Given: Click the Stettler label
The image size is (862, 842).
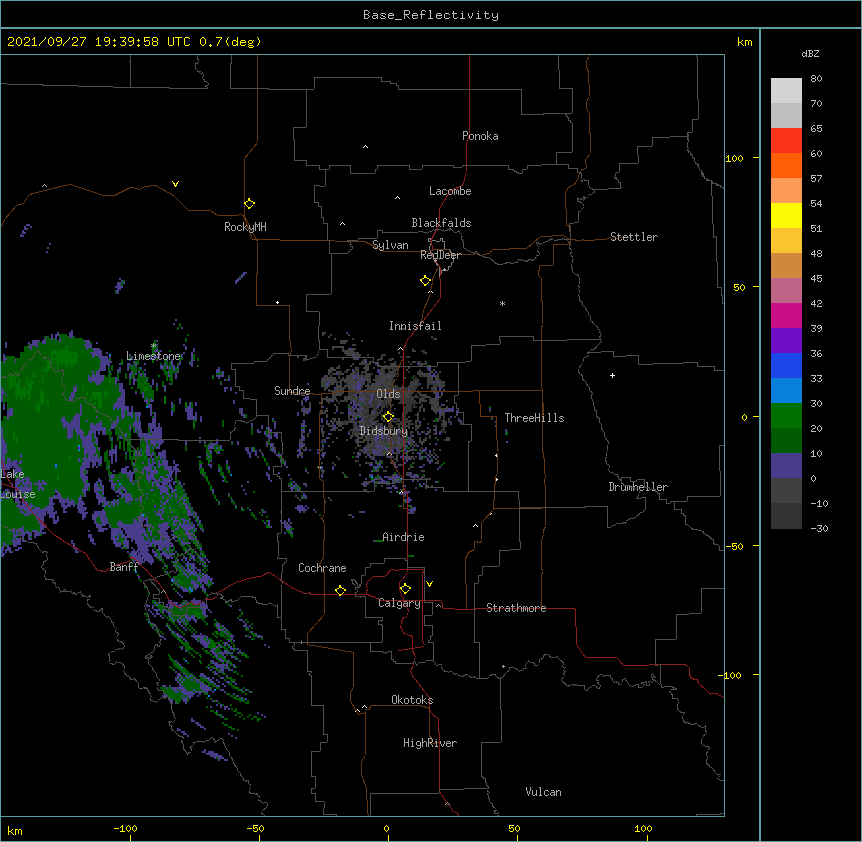Looking at the screenshot, I should click(634, 237).
